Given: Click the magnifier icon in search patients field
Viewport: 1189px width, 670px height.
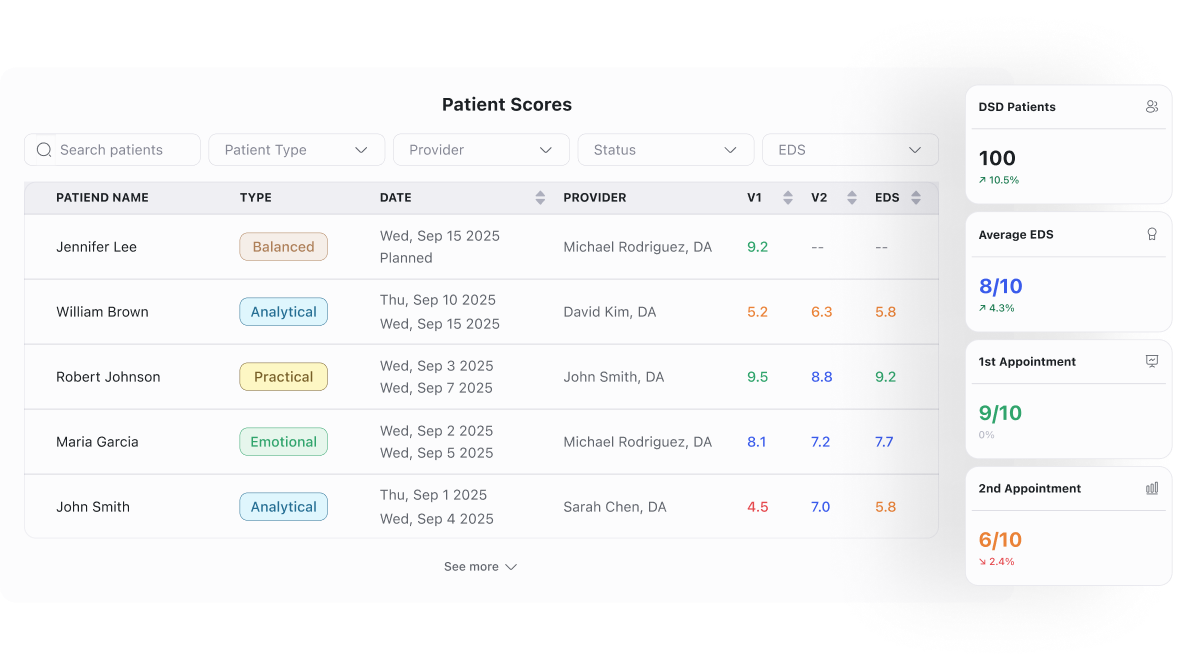Looking at the screenshot, I should (x=44, y=149).
